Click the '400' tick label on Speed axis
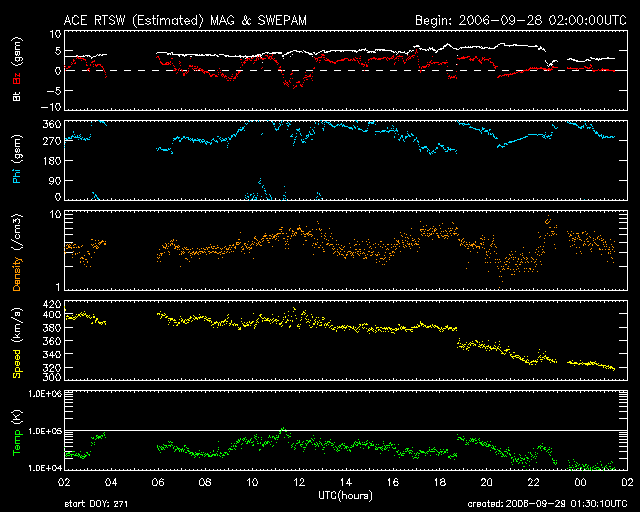640x512 pixels. coord(52,314)
